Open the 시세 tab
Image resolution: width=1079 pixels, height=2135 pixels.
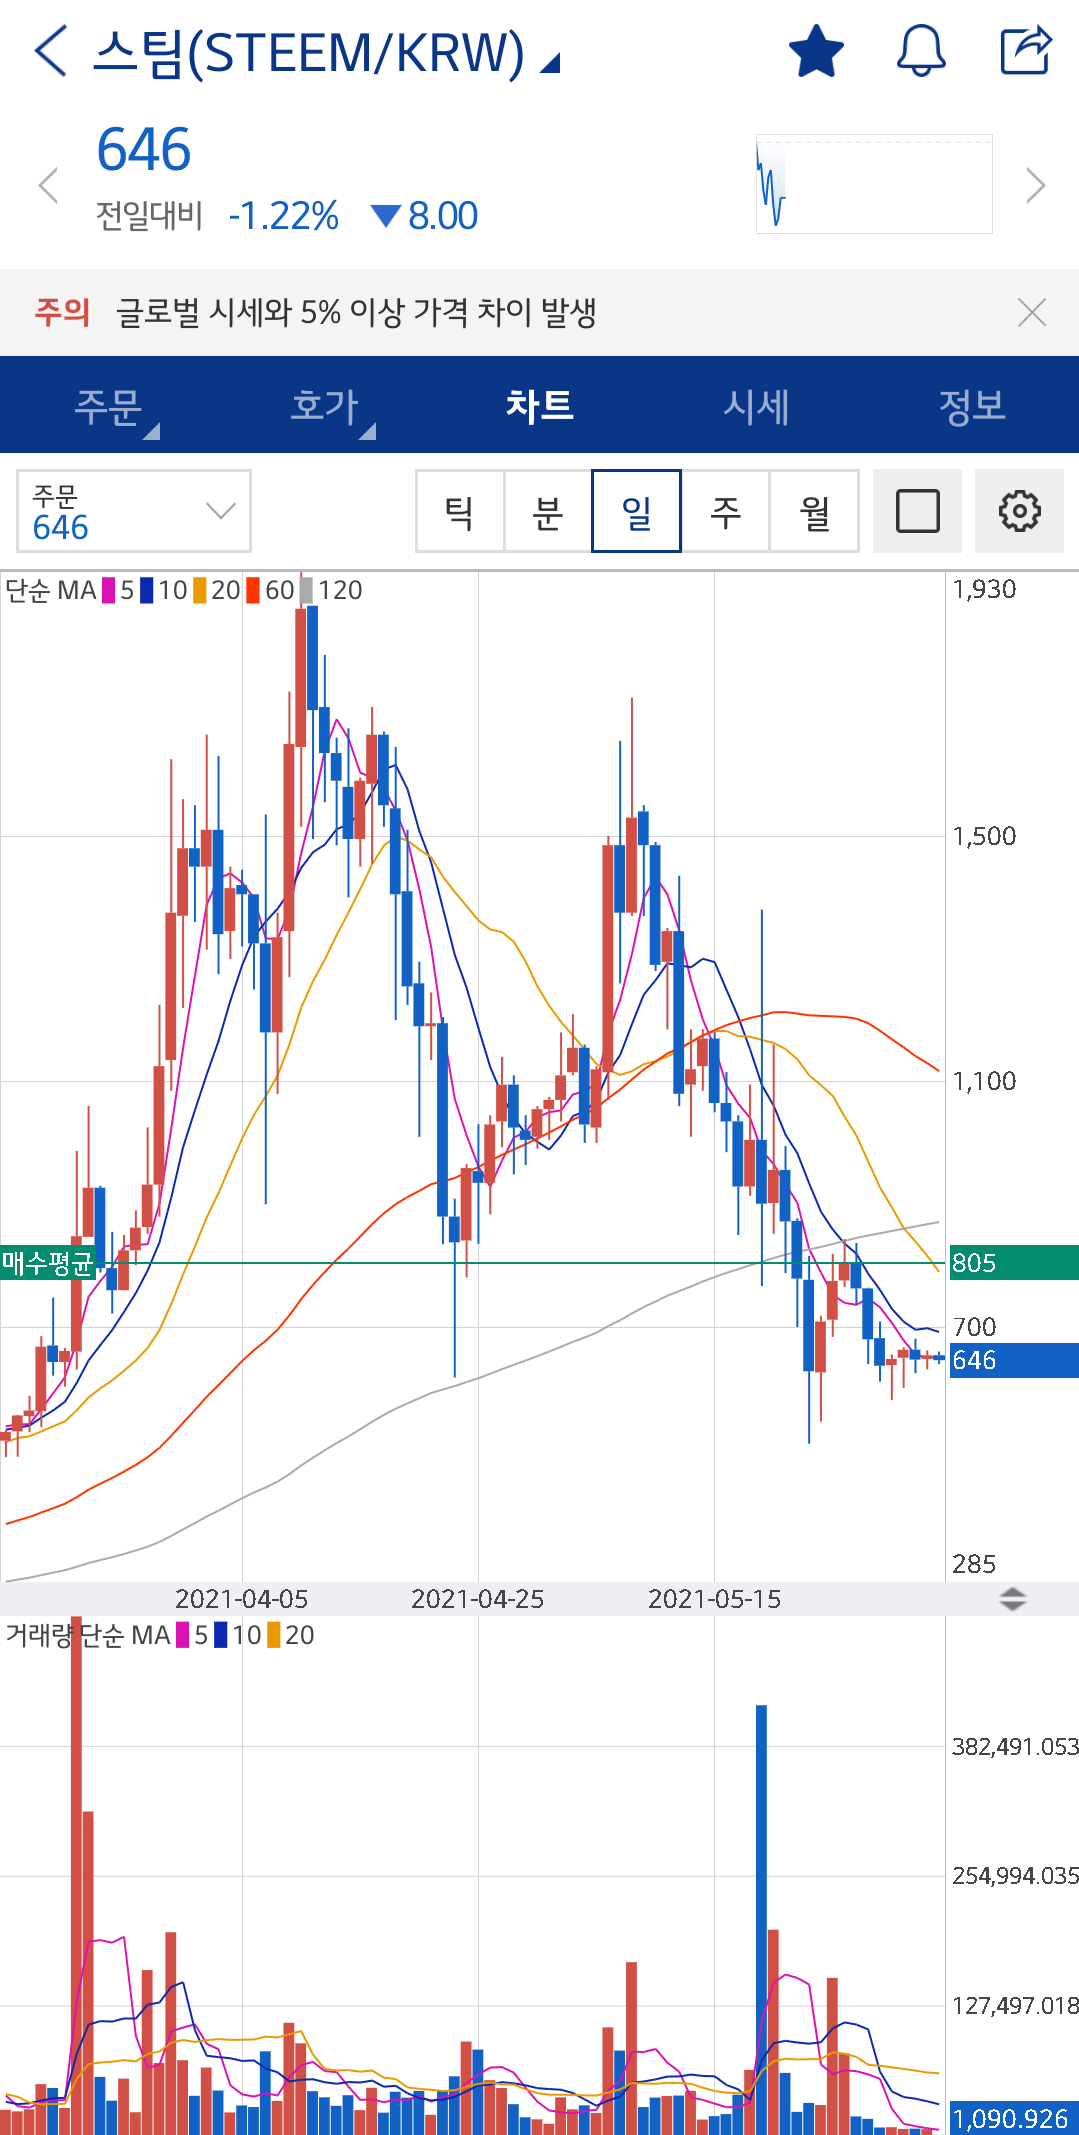pyautogui.click(x=756, y=406)
